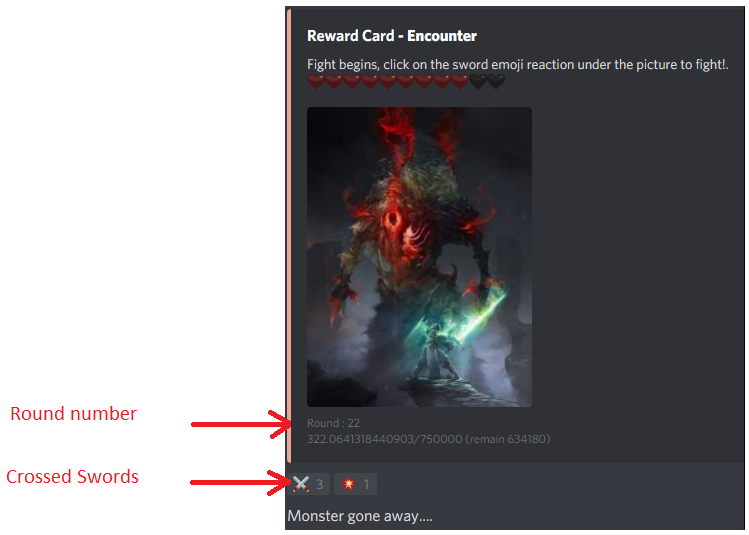Click the embed's orange left border strip

pyautogui.click(x=289, y=235)
